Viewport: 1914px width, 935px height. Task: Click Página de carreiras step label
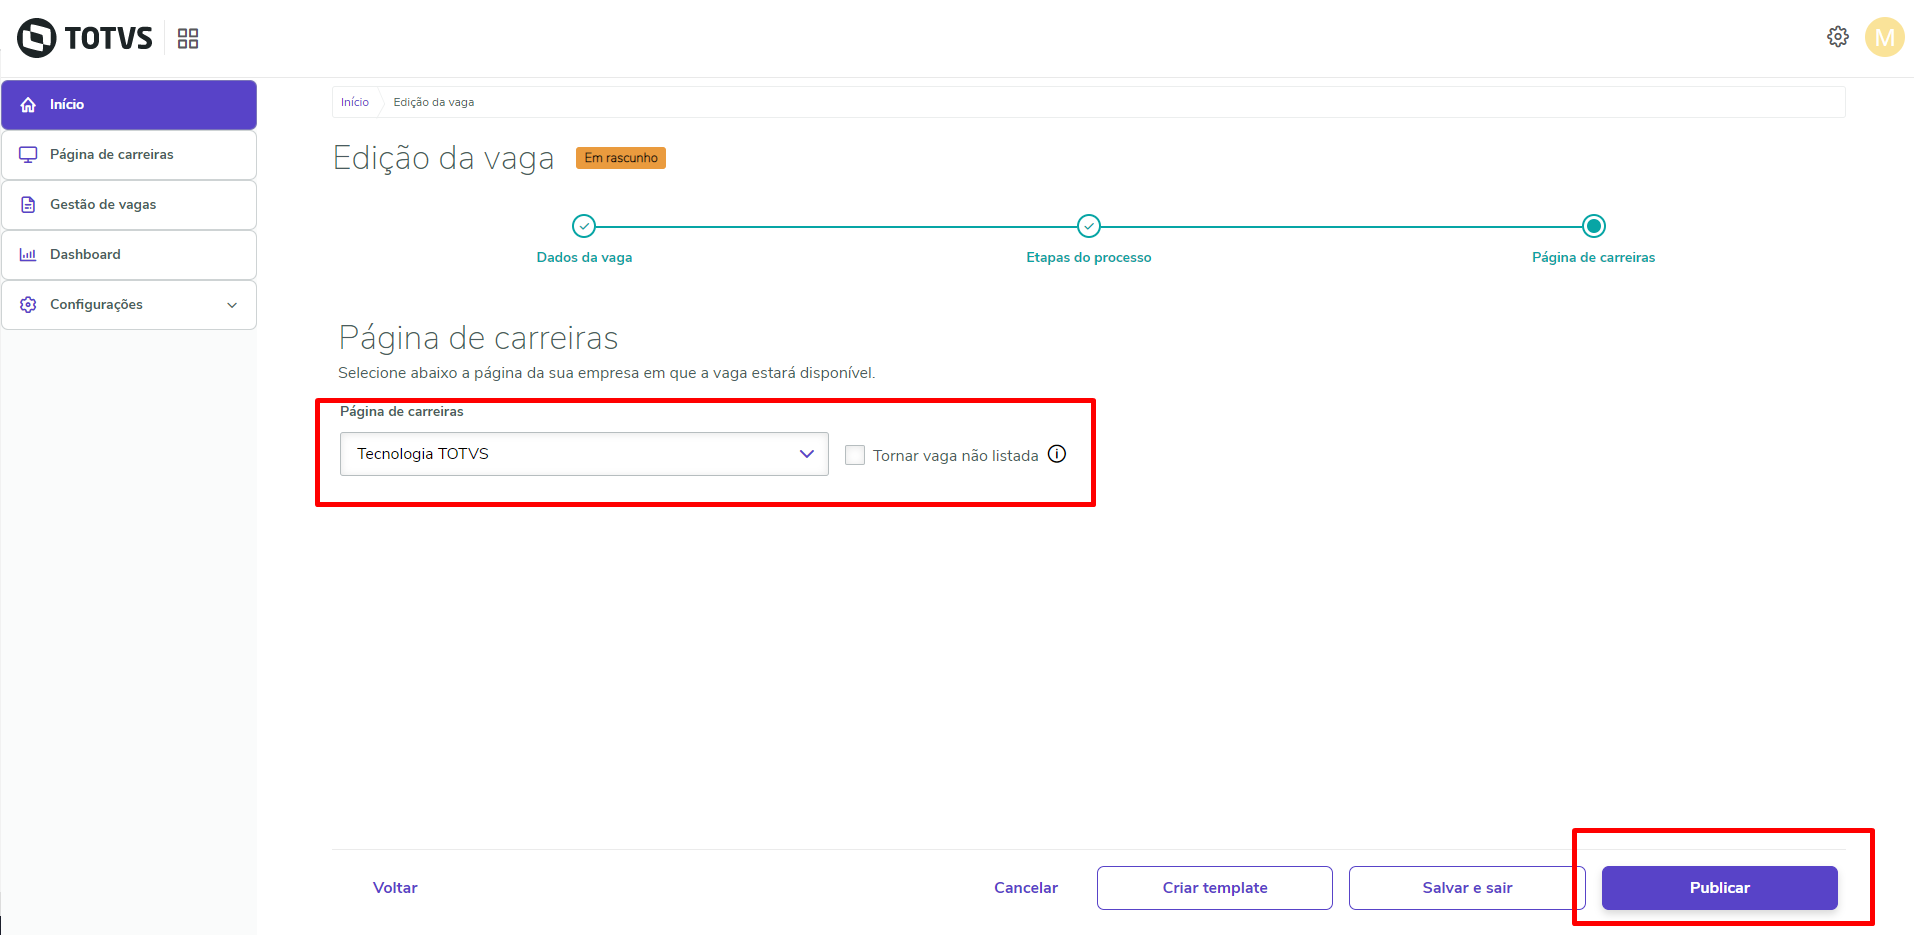pyautogui.click(x=1594, y=257)
